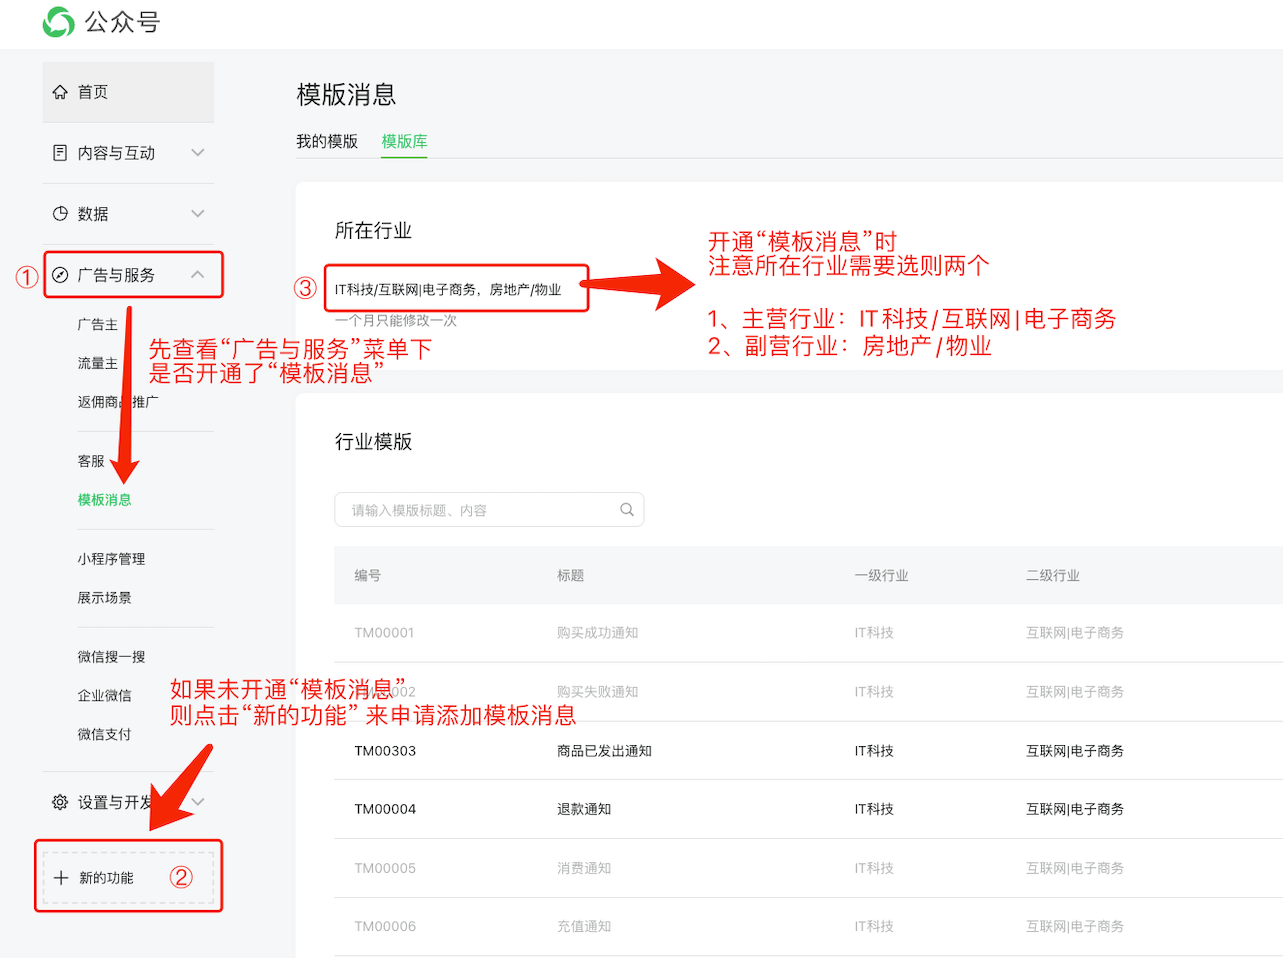Switch to the 模版库 tab
Screen dimensions: 1283x958
coord(404,142)
